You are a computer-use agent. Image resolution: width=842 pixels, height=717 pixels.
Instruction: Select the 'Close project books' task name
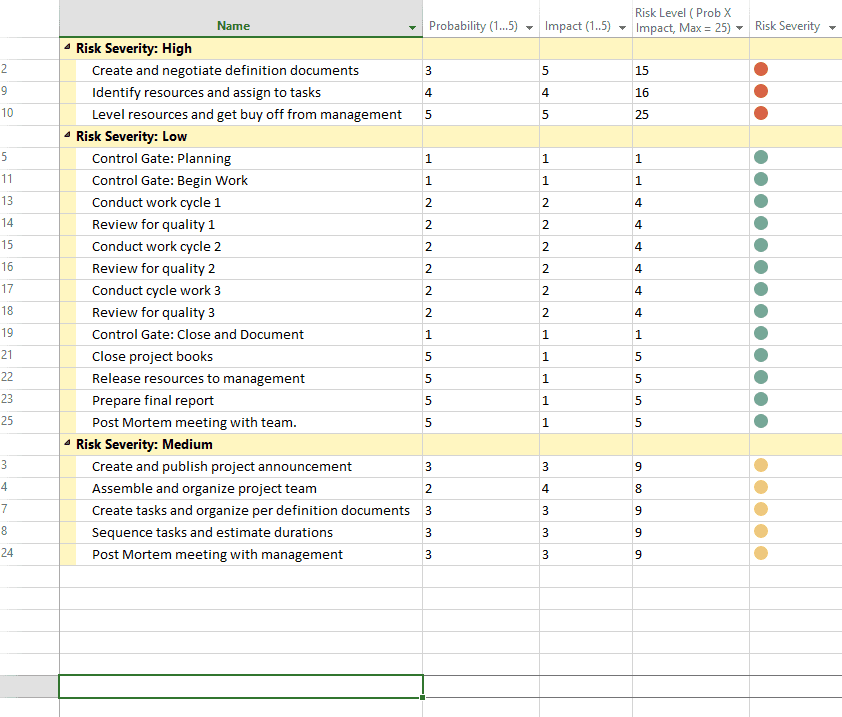coord(152,357)
